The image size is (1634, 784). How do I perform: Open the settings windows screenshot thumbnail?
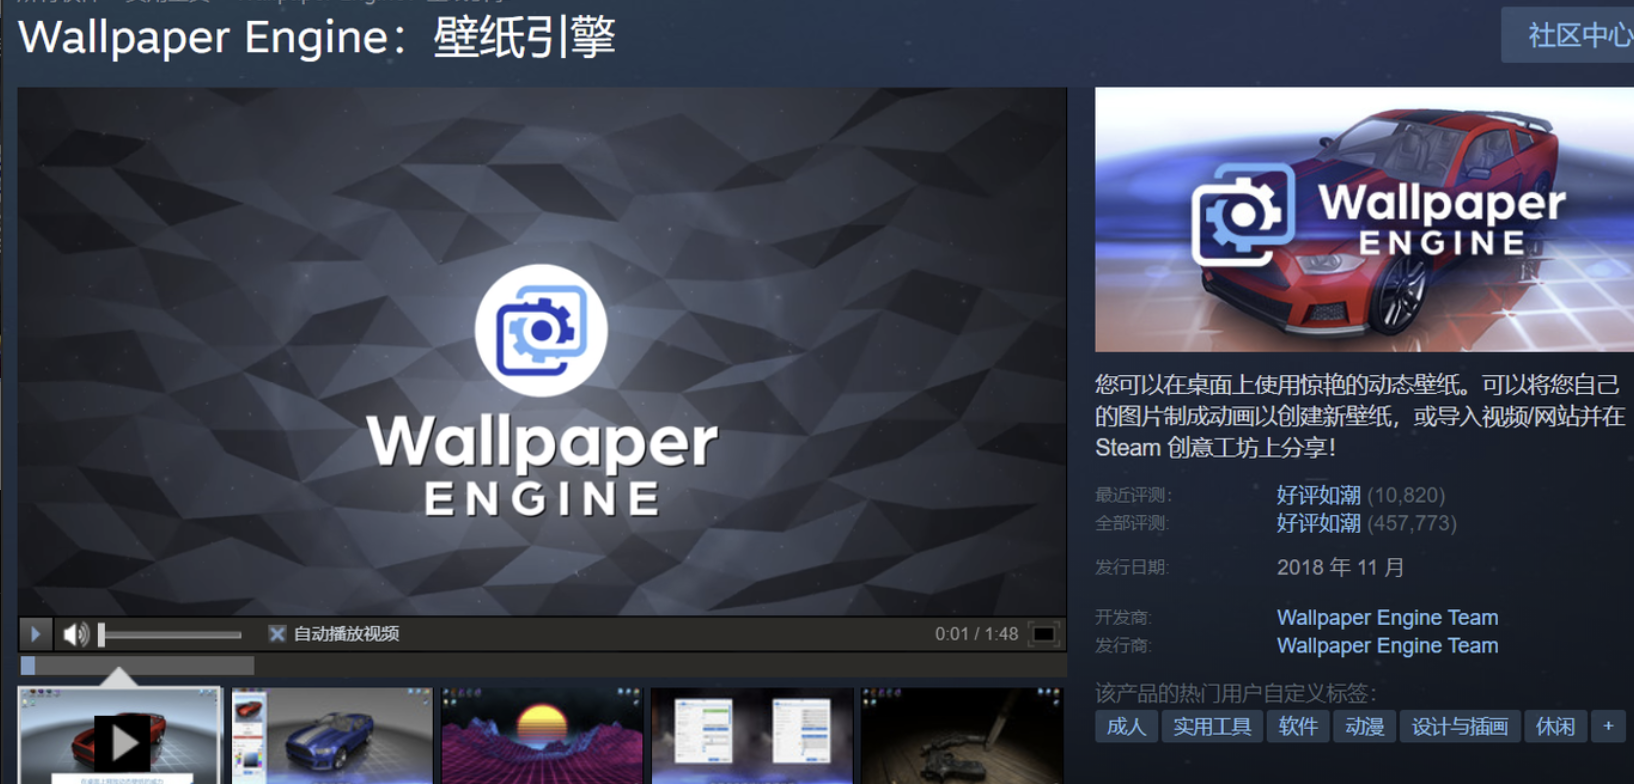pyautogui.click(x=752, y=736)
